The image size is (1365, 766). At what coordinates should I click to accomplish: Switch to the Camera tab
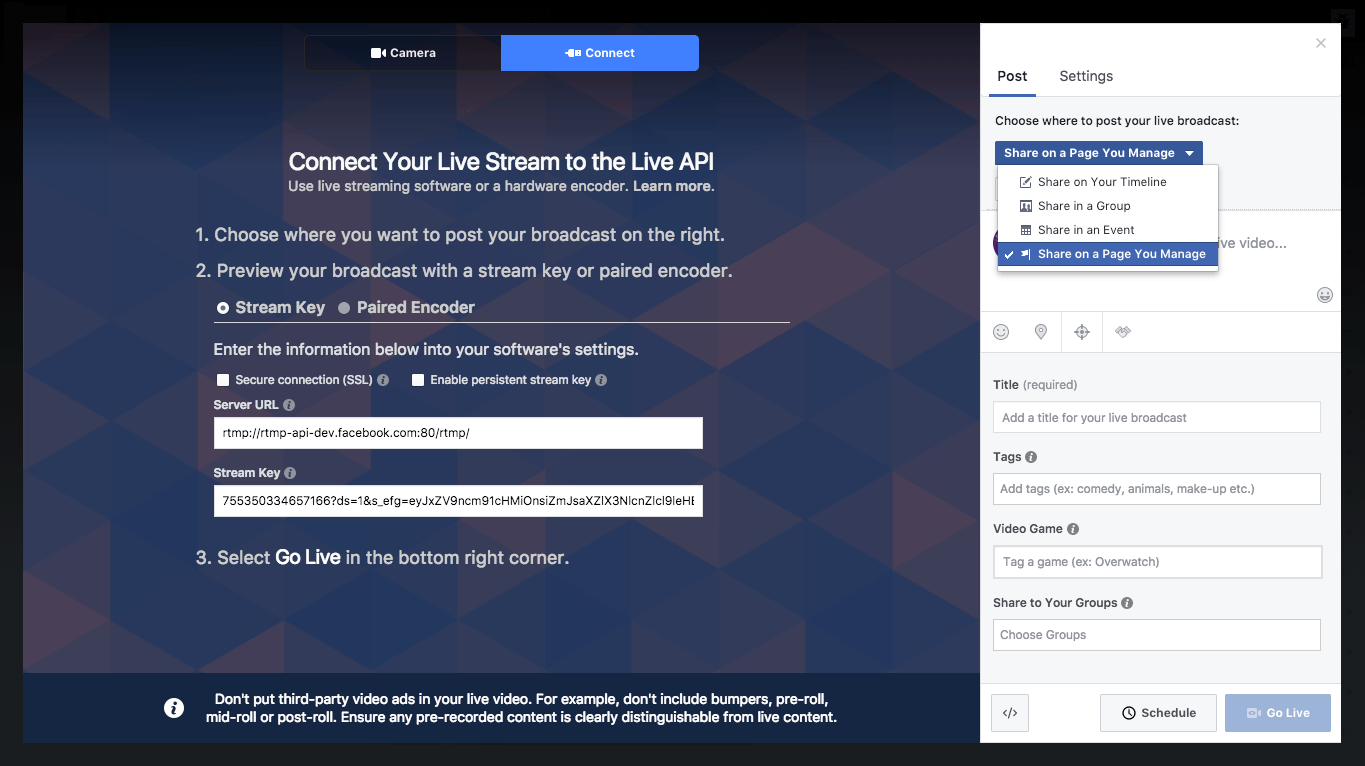403,52
